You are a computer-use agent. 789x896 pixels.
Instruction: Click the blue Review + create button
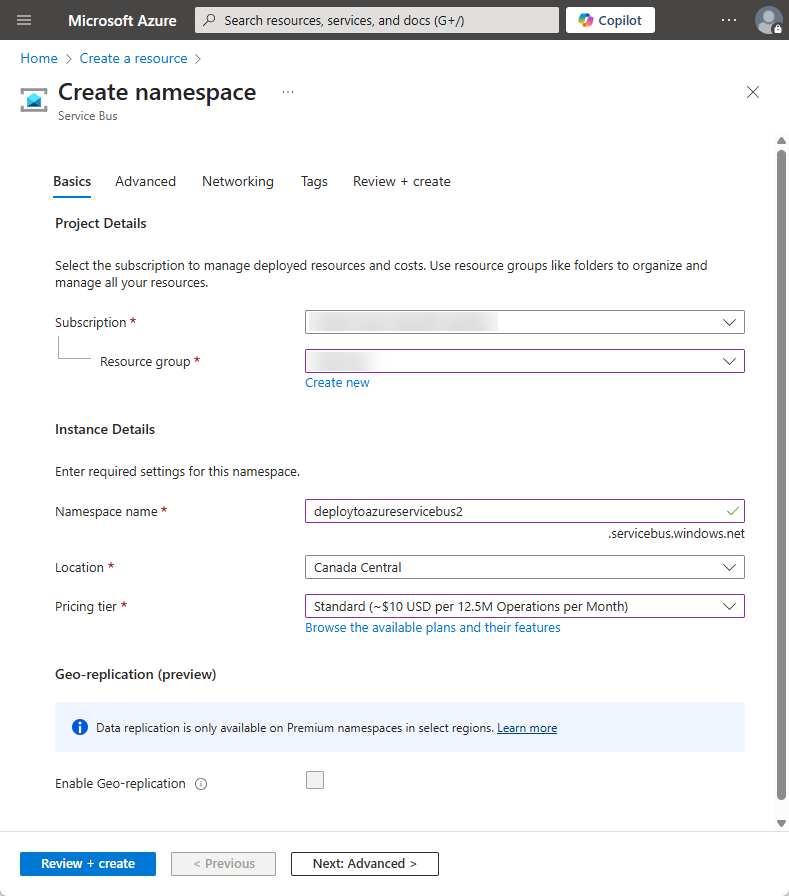click(x=88, y=863)
